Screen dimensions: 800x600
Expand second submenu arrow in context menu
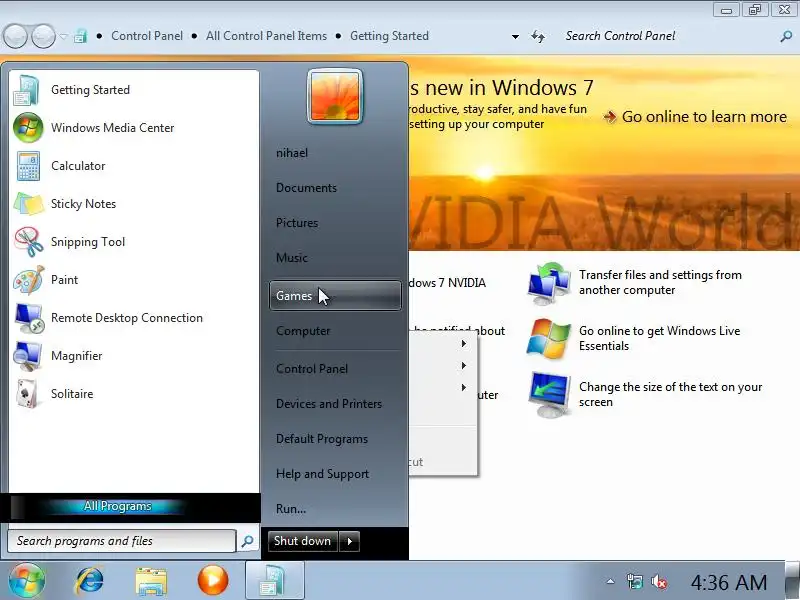463,365
